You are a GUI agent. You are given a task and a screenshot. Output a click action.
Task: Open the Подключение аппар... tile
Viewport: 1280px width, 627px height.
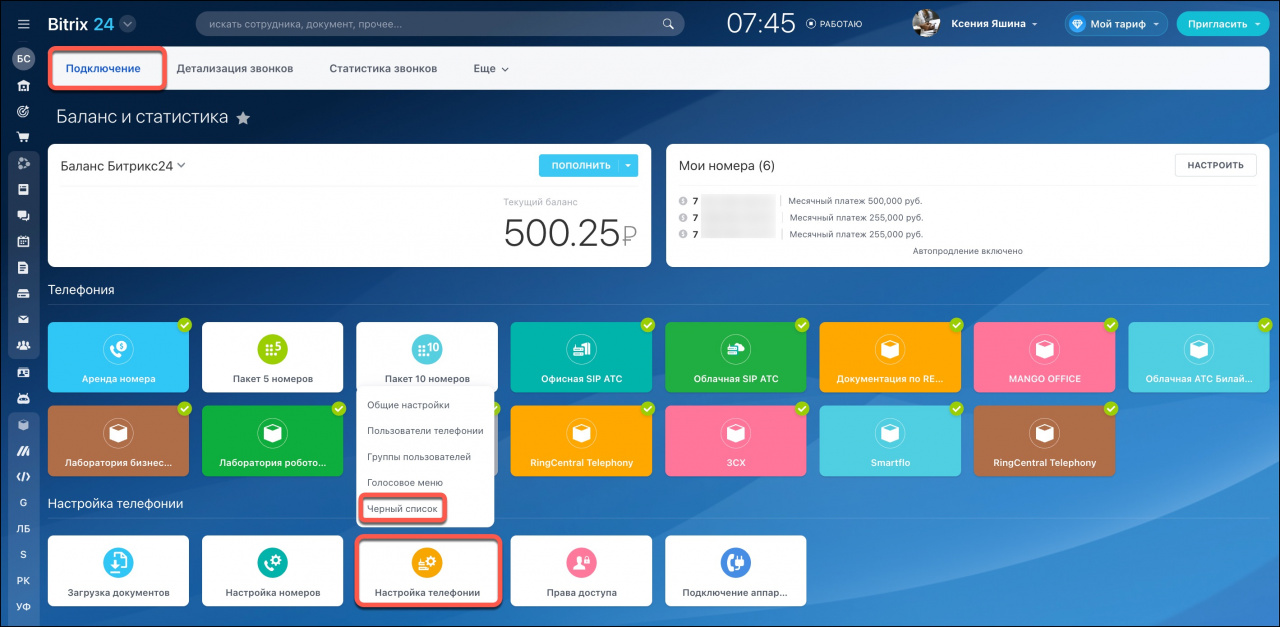[x=735, y=571]
